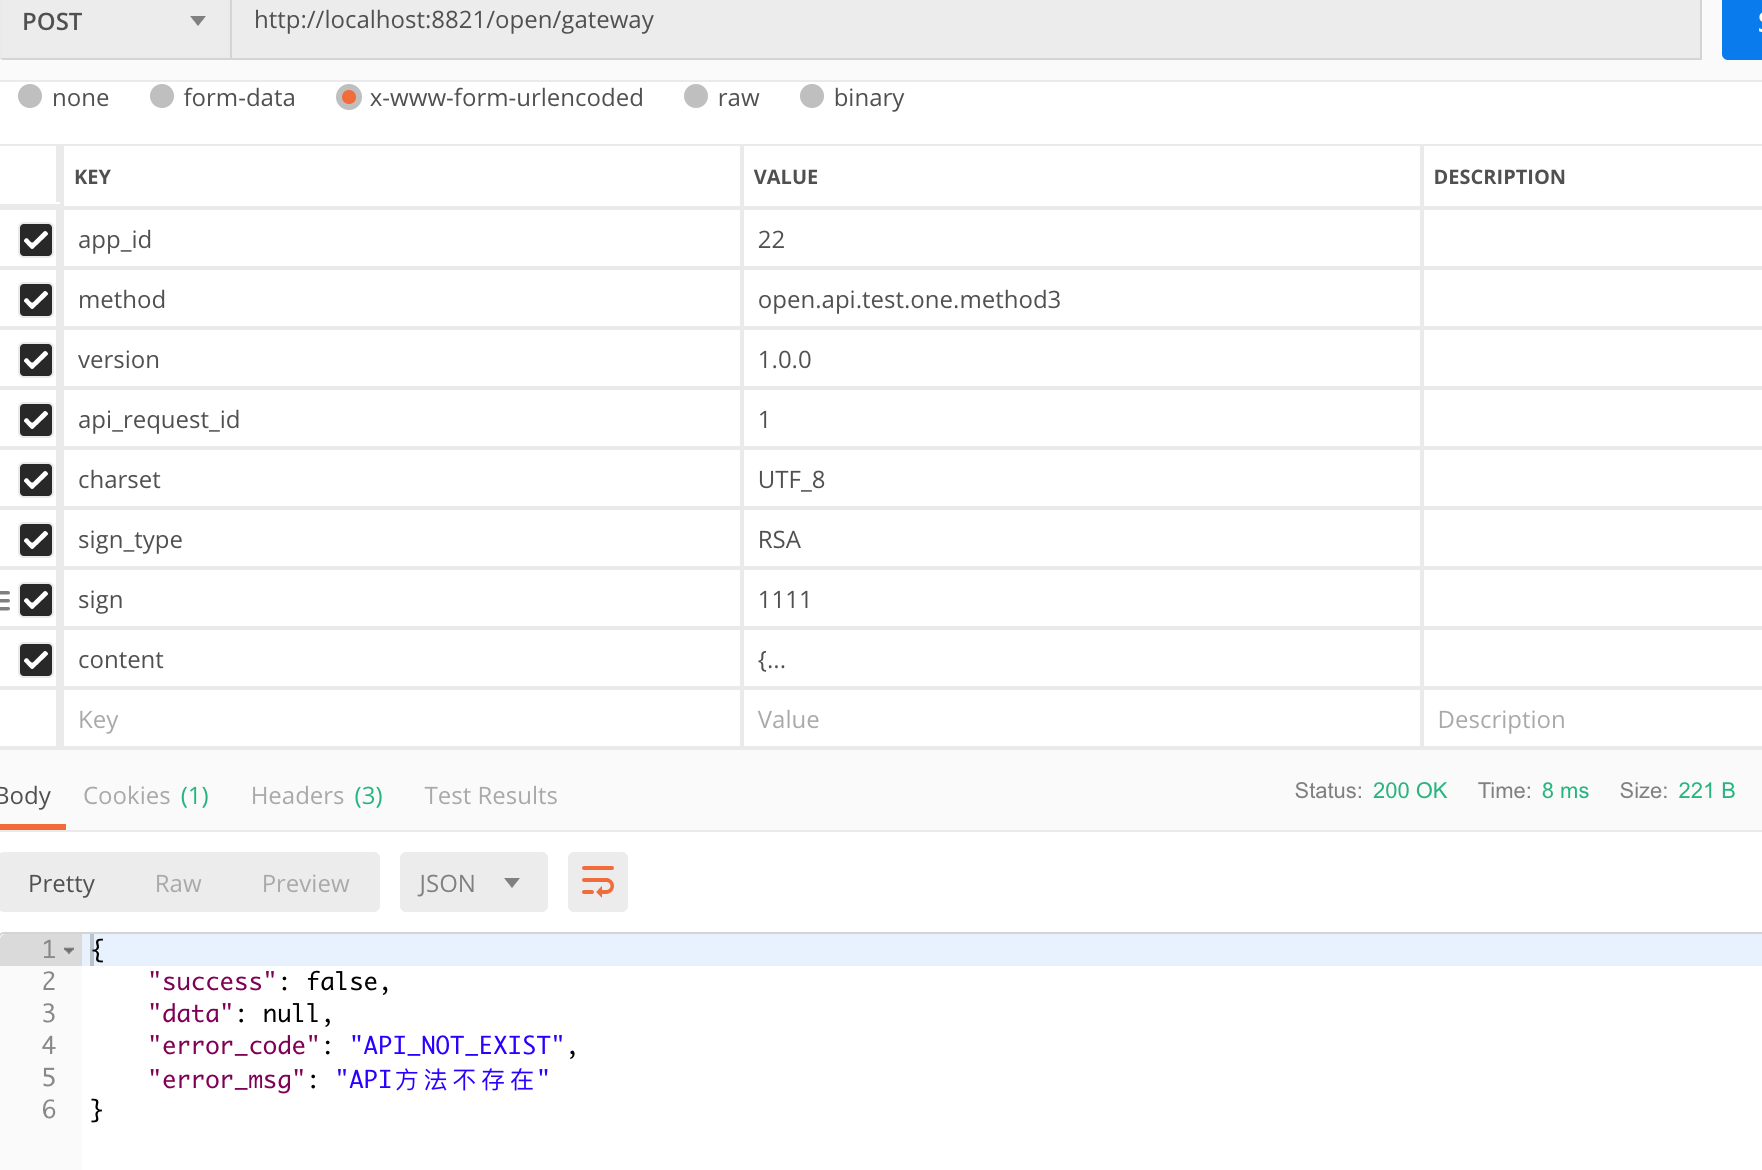The width and height of the screenshot is (1762, 1170).
Task: Click the 221 B response size
Action: point(1706,790)
